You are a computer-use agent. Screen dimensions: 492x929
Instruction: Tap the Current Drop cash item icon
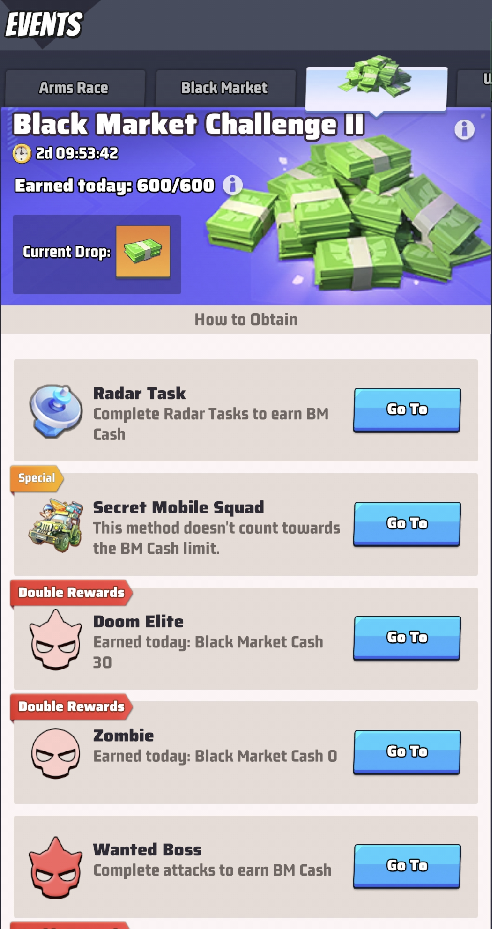(x=143, y=252)
